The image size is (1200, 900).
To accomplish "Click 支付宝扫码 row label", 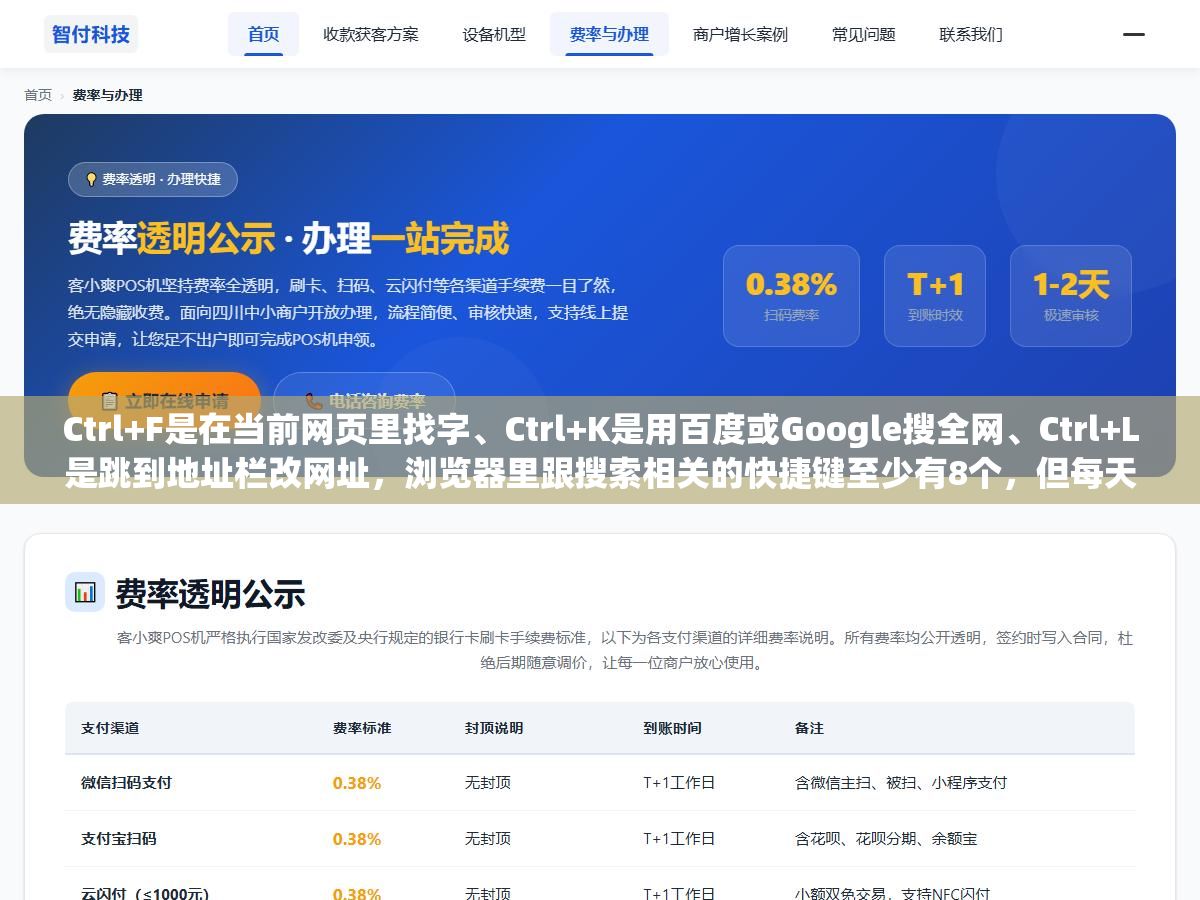I will (119, 839).
